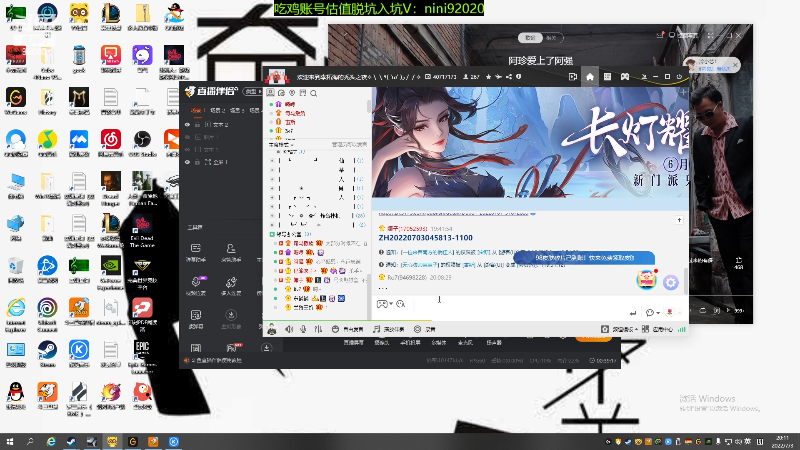Viewport: 800px width, 450px height.
Task: Open the app grid icon beside home icon
Action: [x=607, y=77]
